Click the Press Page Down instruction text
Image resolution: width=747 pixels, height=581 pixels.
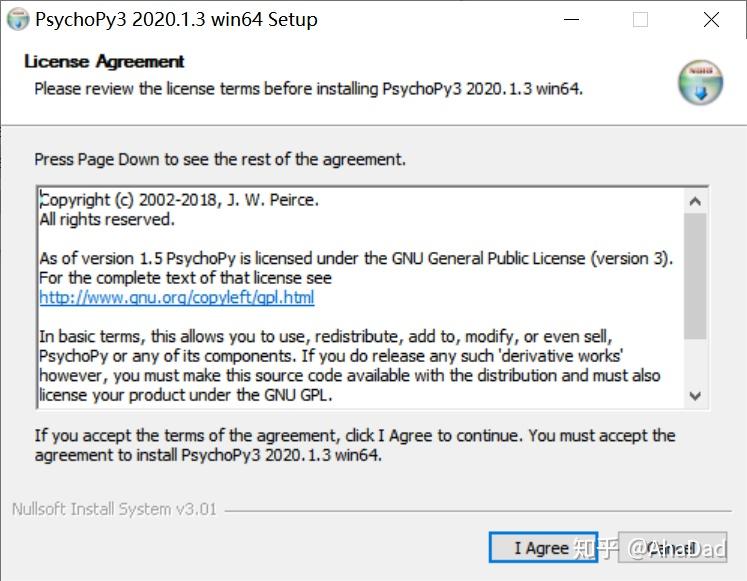[220, 159]
